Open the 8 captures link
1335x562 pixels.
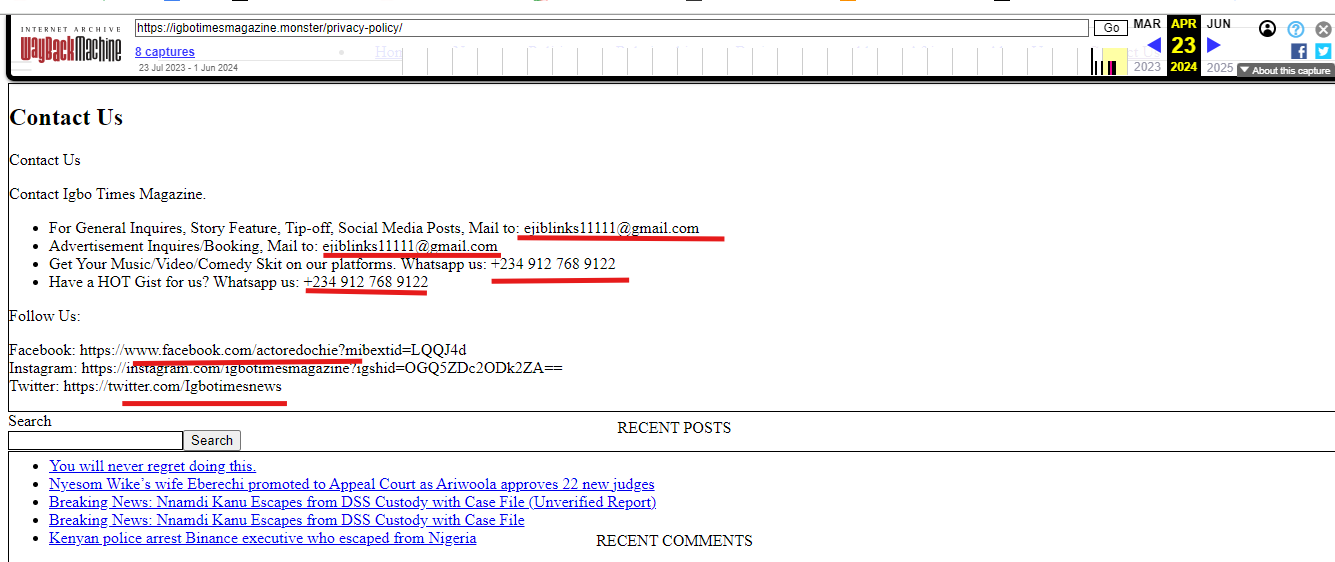click(165, 52)
